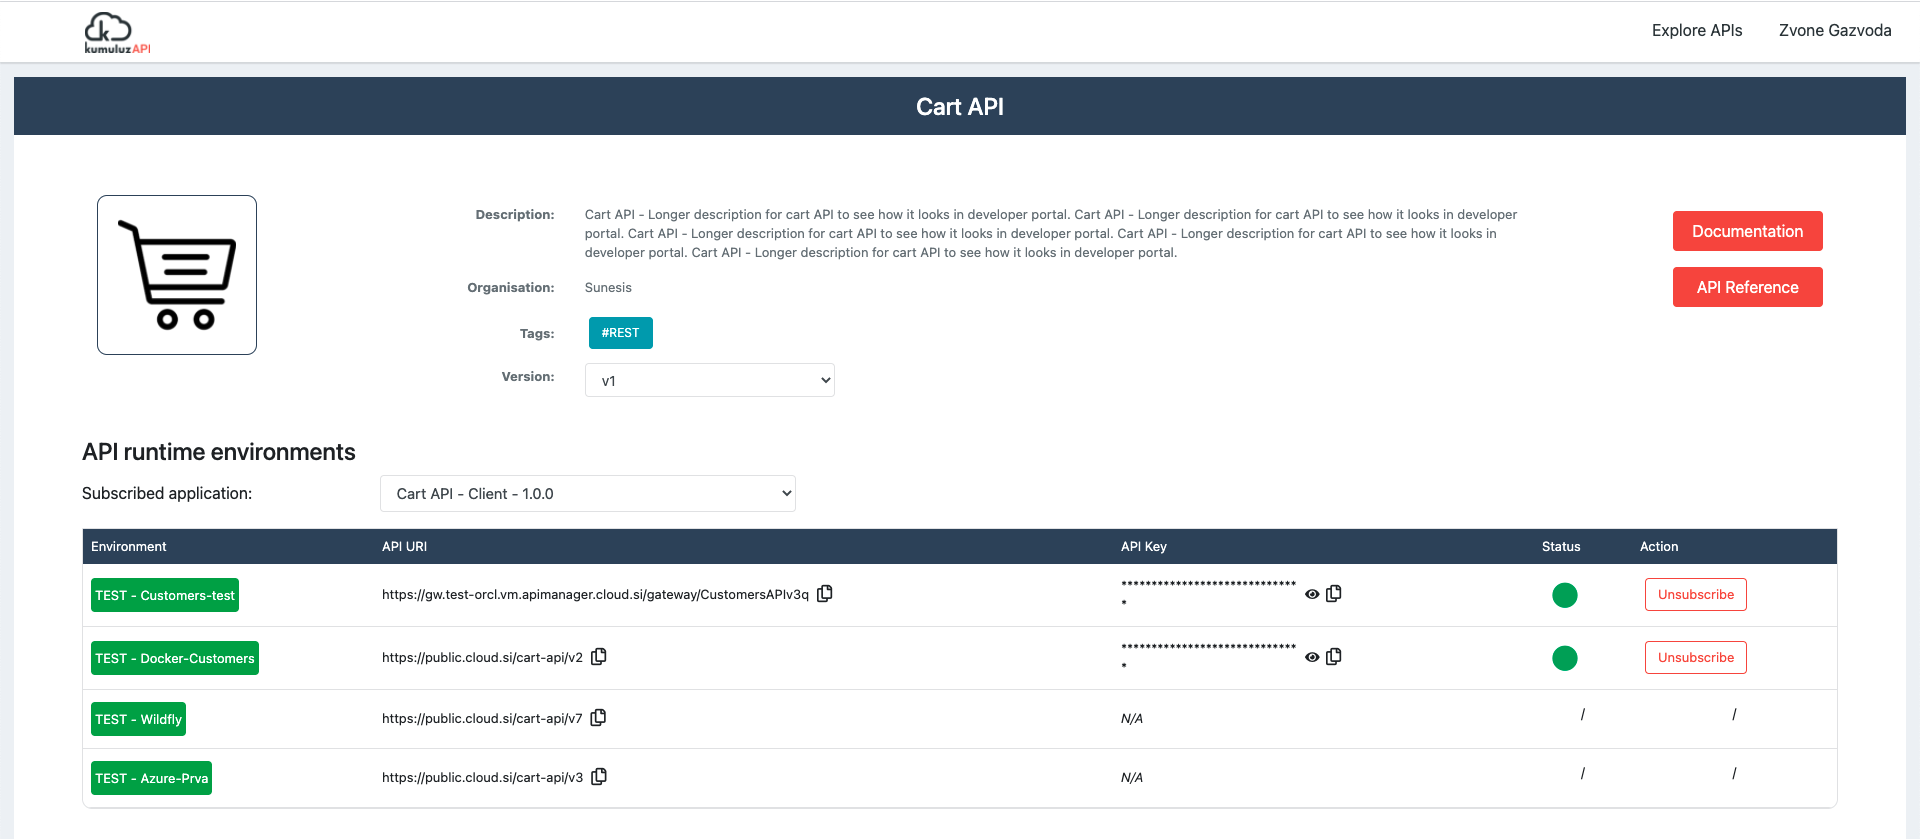Click the shopping cart API image
This screenshot has width=1920, height=839.
click(177, 275)
